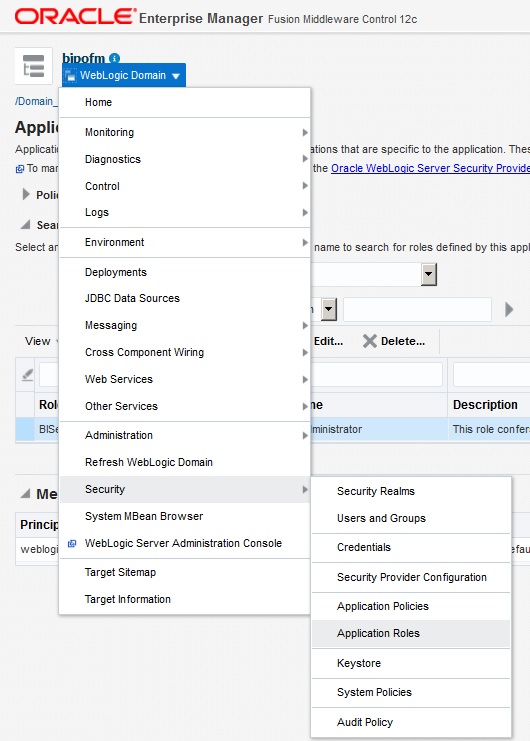The image size is (530, 741).
Task: Click the Oracle logo
Action: [76, 17]
